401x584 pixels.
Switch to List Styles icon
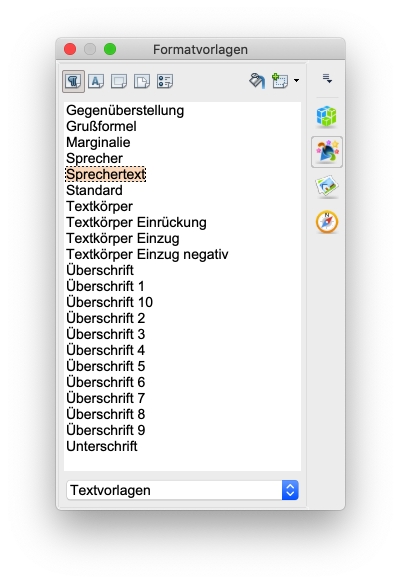coord(165,81)
